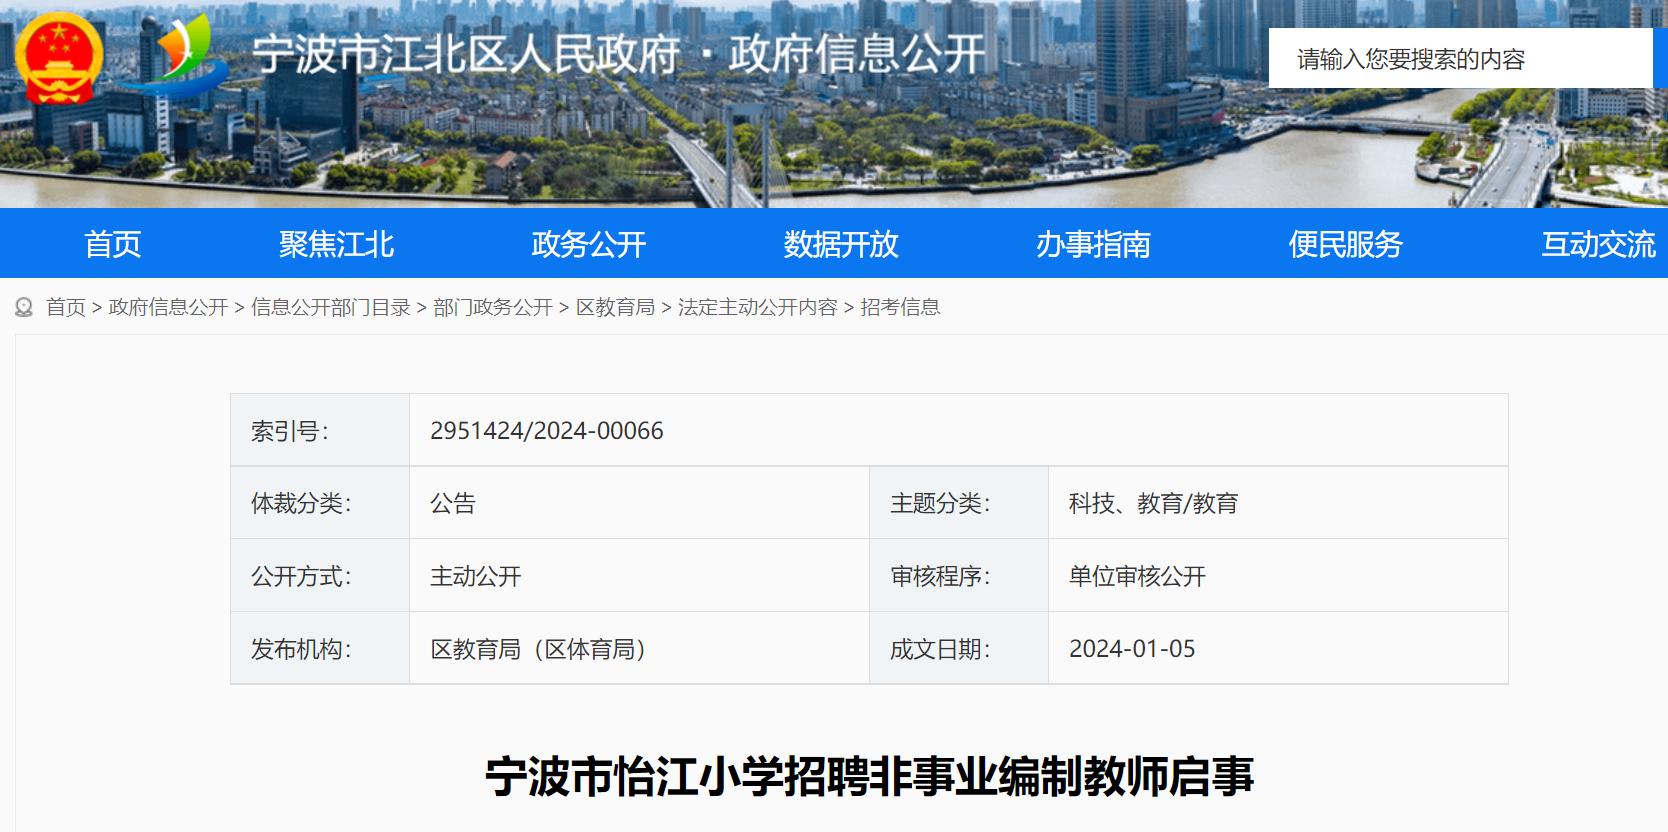Open the 首页 navigation menu
Image resolution: width=1668 pixels, height=832 pixels.
112,244
